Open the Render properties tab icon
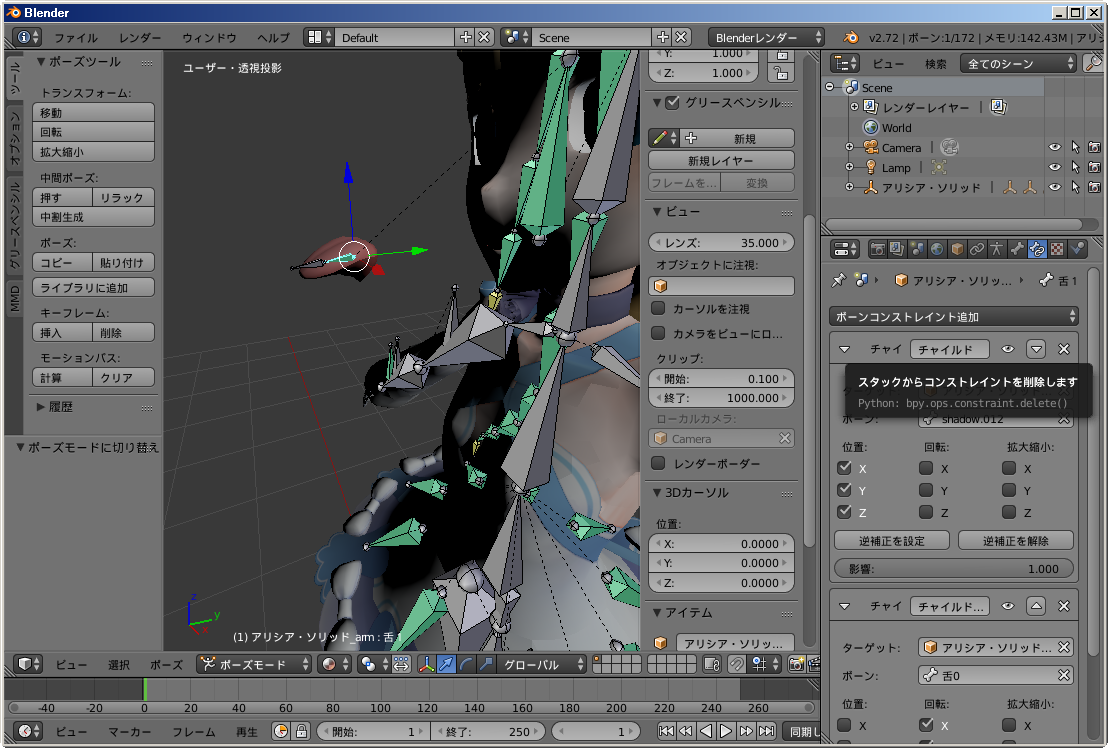Image resolution: width=1108 pixels, height=748 pixels. [x=877, y=249]
